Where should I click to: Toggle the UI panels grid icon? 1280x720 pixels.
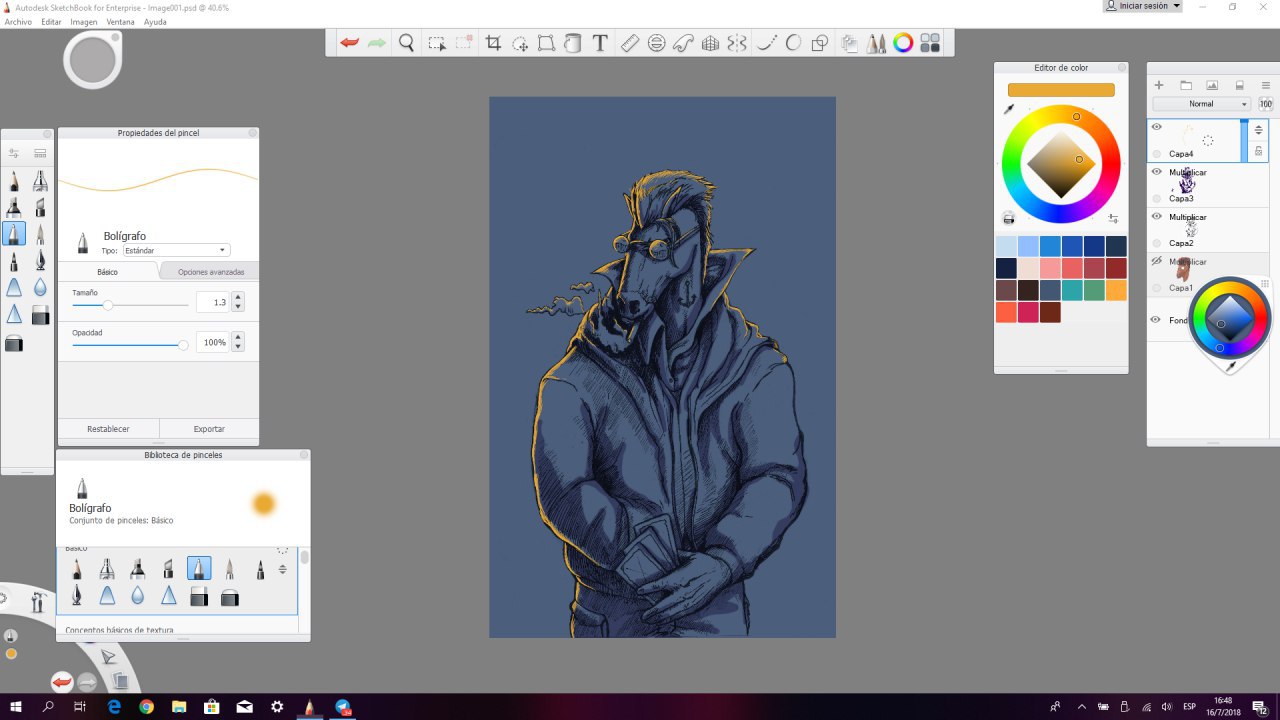coord(930,43)
